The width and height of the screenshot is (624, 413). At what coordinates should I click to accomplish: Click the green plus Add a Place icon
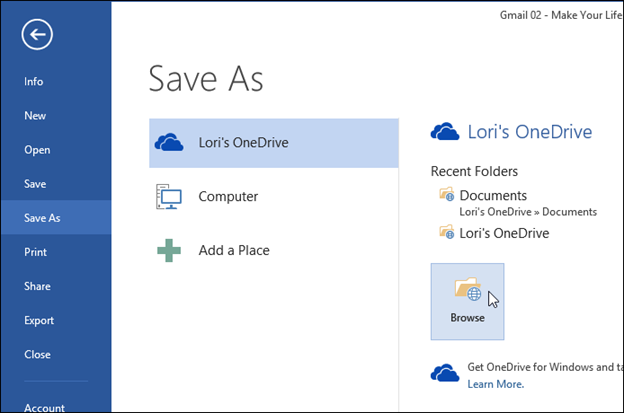click(169, 250)
